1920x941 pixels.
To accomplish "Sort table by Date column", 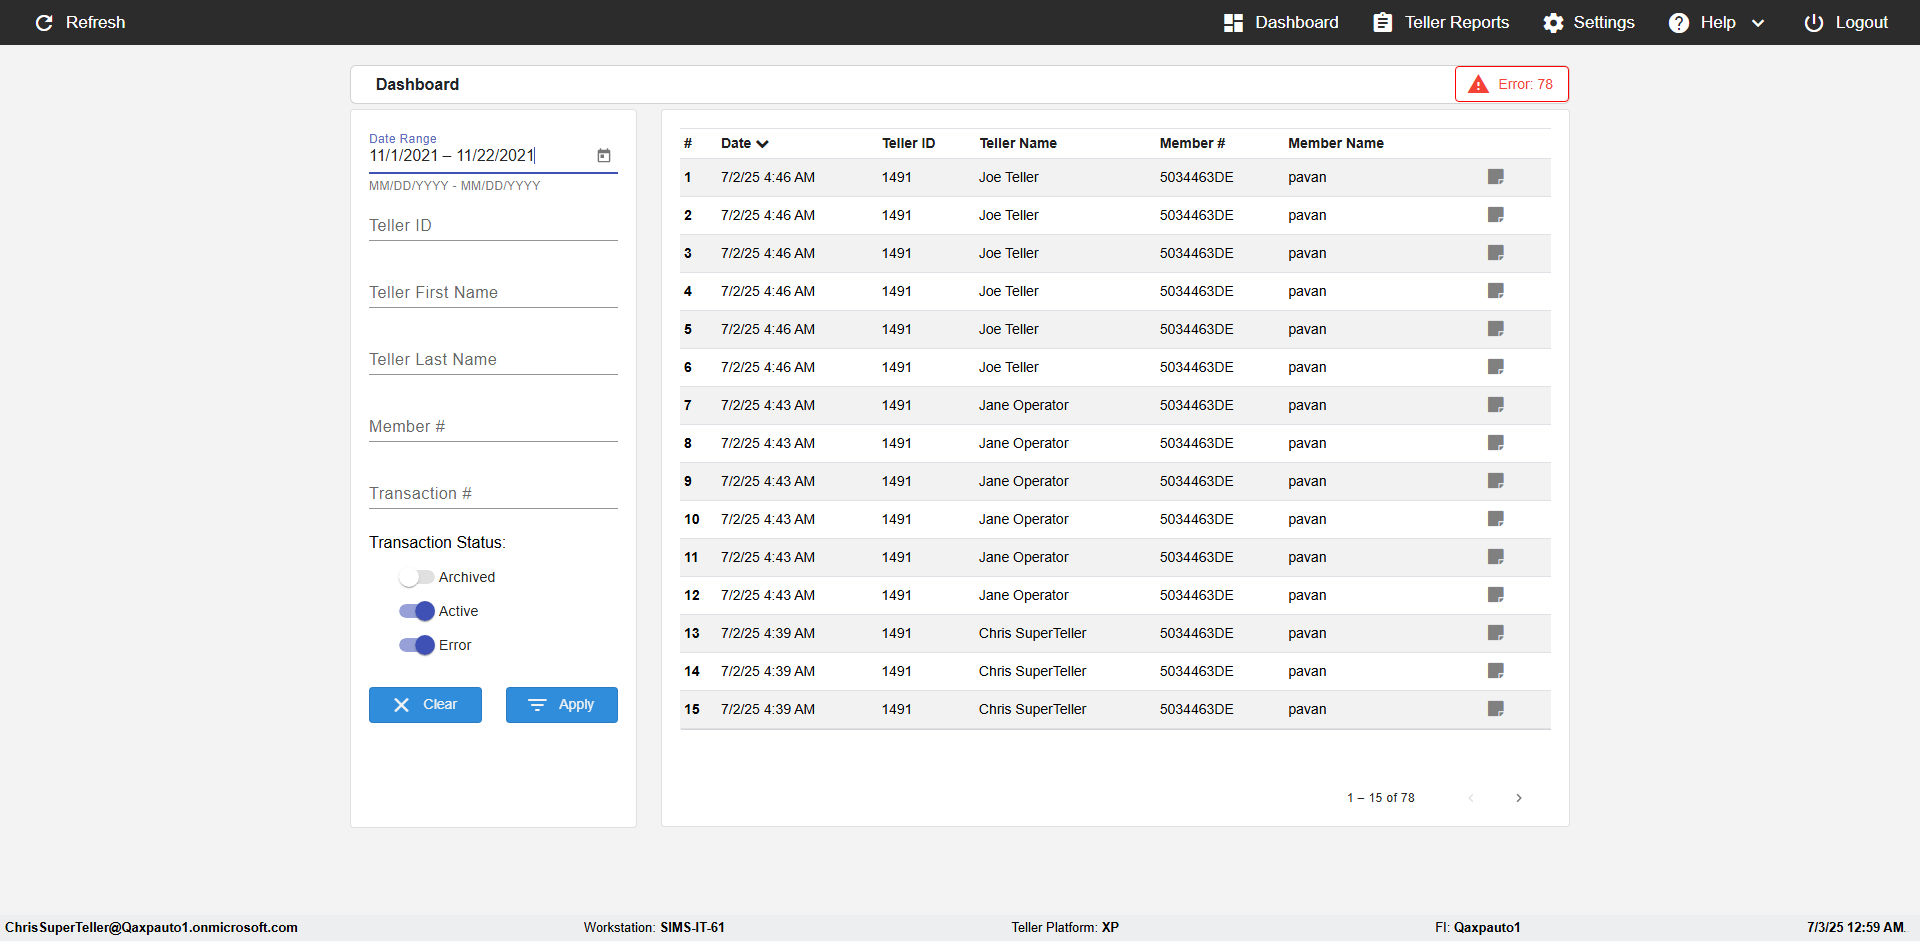I will tap(744, 143).
